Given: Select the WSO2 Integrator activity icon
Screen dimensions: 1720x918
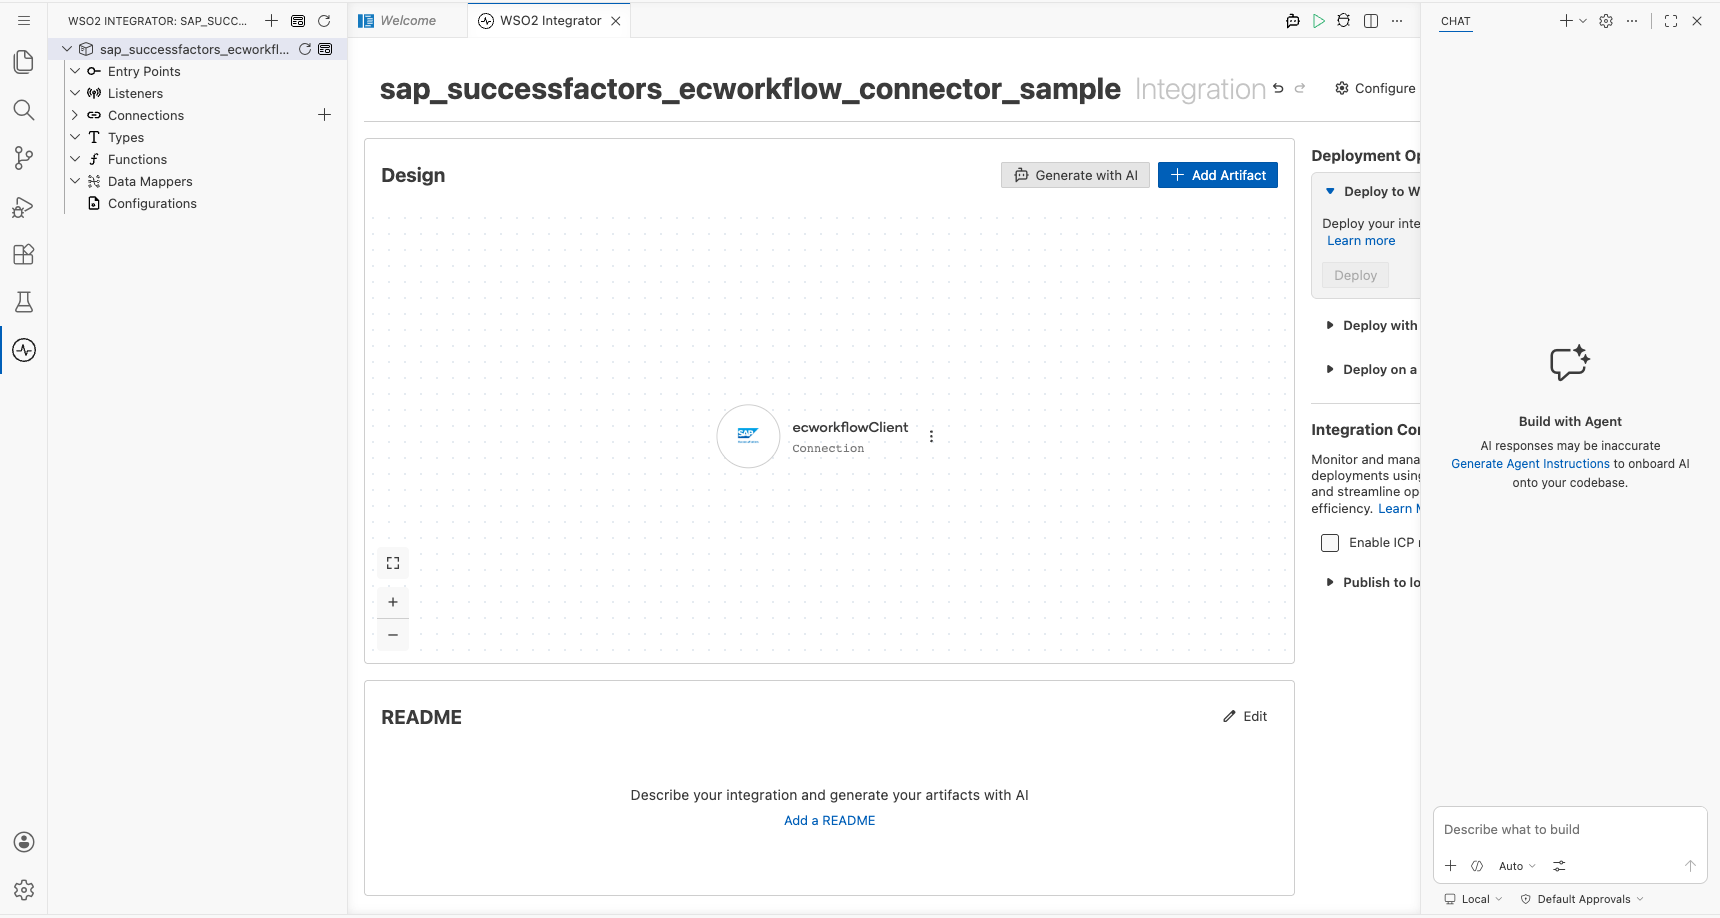Looking at the screenshot, I should click(x=24, y=350).
